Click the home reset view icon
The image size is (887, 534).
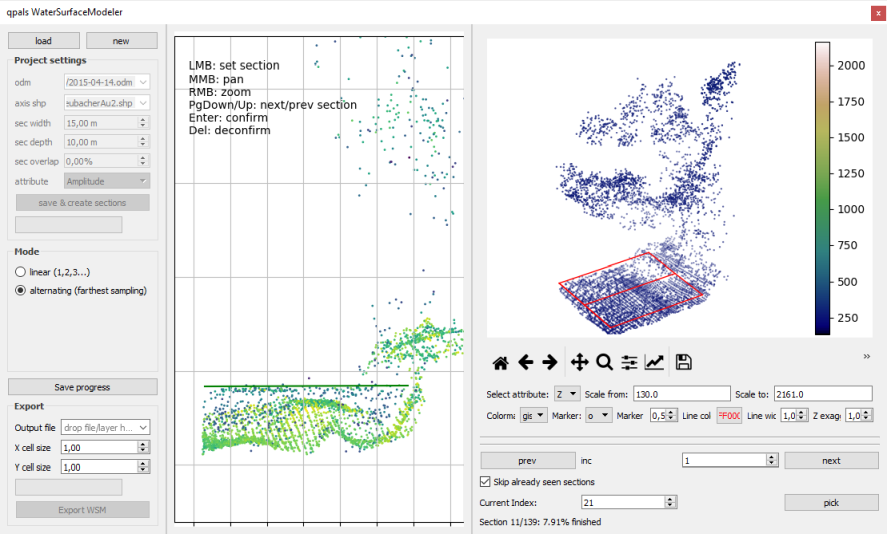(x=501, y=362)
